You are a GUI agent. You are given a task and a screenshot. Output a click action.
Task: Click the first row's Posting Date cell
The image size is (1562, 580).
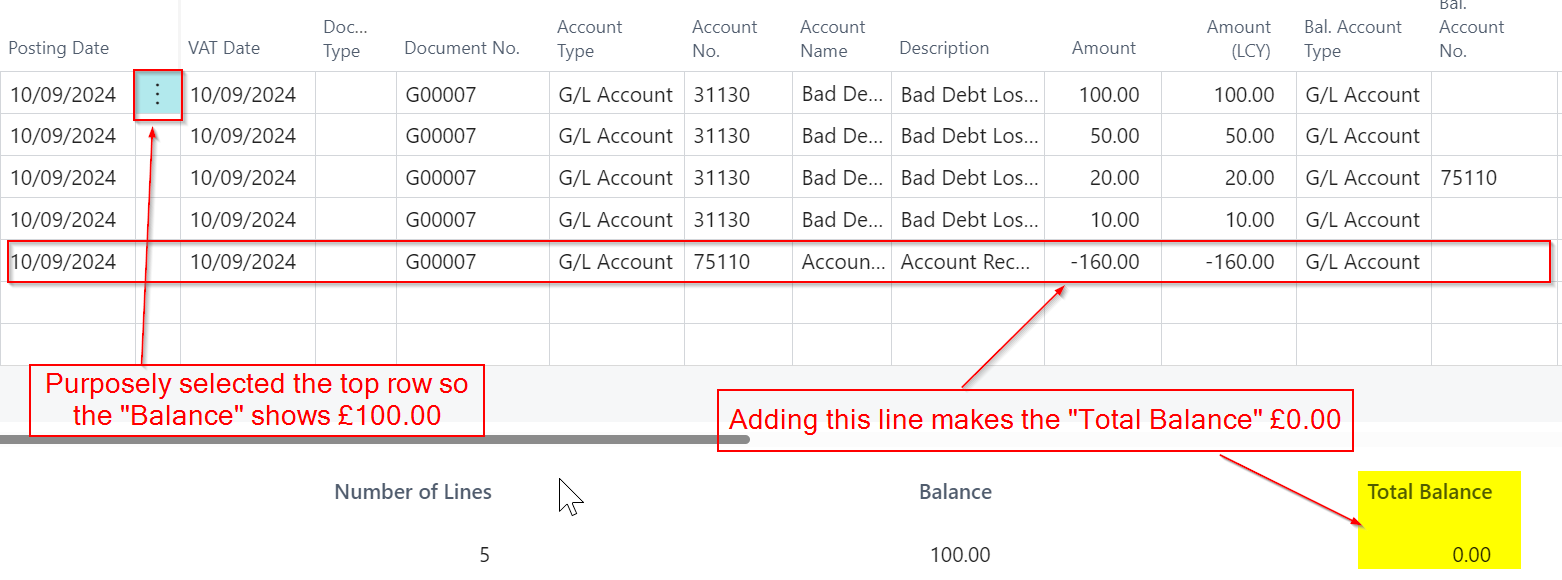64,95
